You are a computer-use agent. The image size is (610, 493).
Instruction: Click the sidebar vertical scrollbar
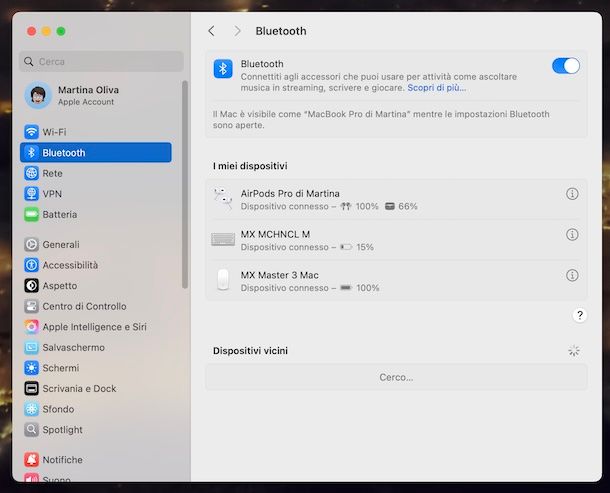click(185, 184)
